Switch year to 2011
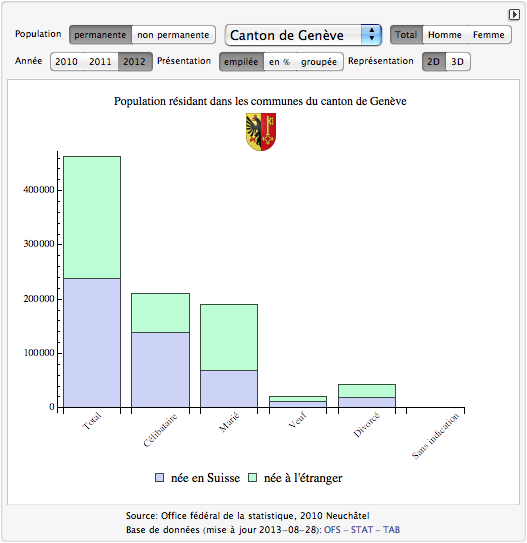The height and width of the screenshot is (543, 527). [x=100, y=62]
